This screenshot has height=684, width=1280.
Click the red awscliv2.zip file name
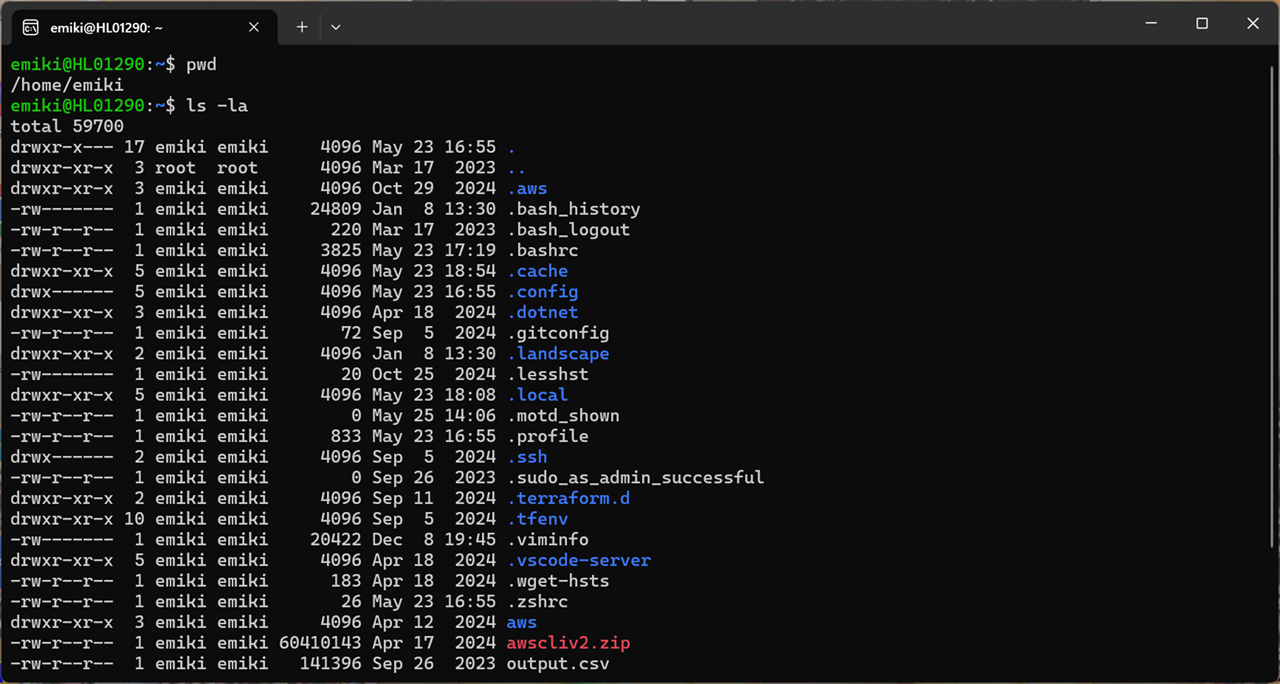[x=568, y=643]
